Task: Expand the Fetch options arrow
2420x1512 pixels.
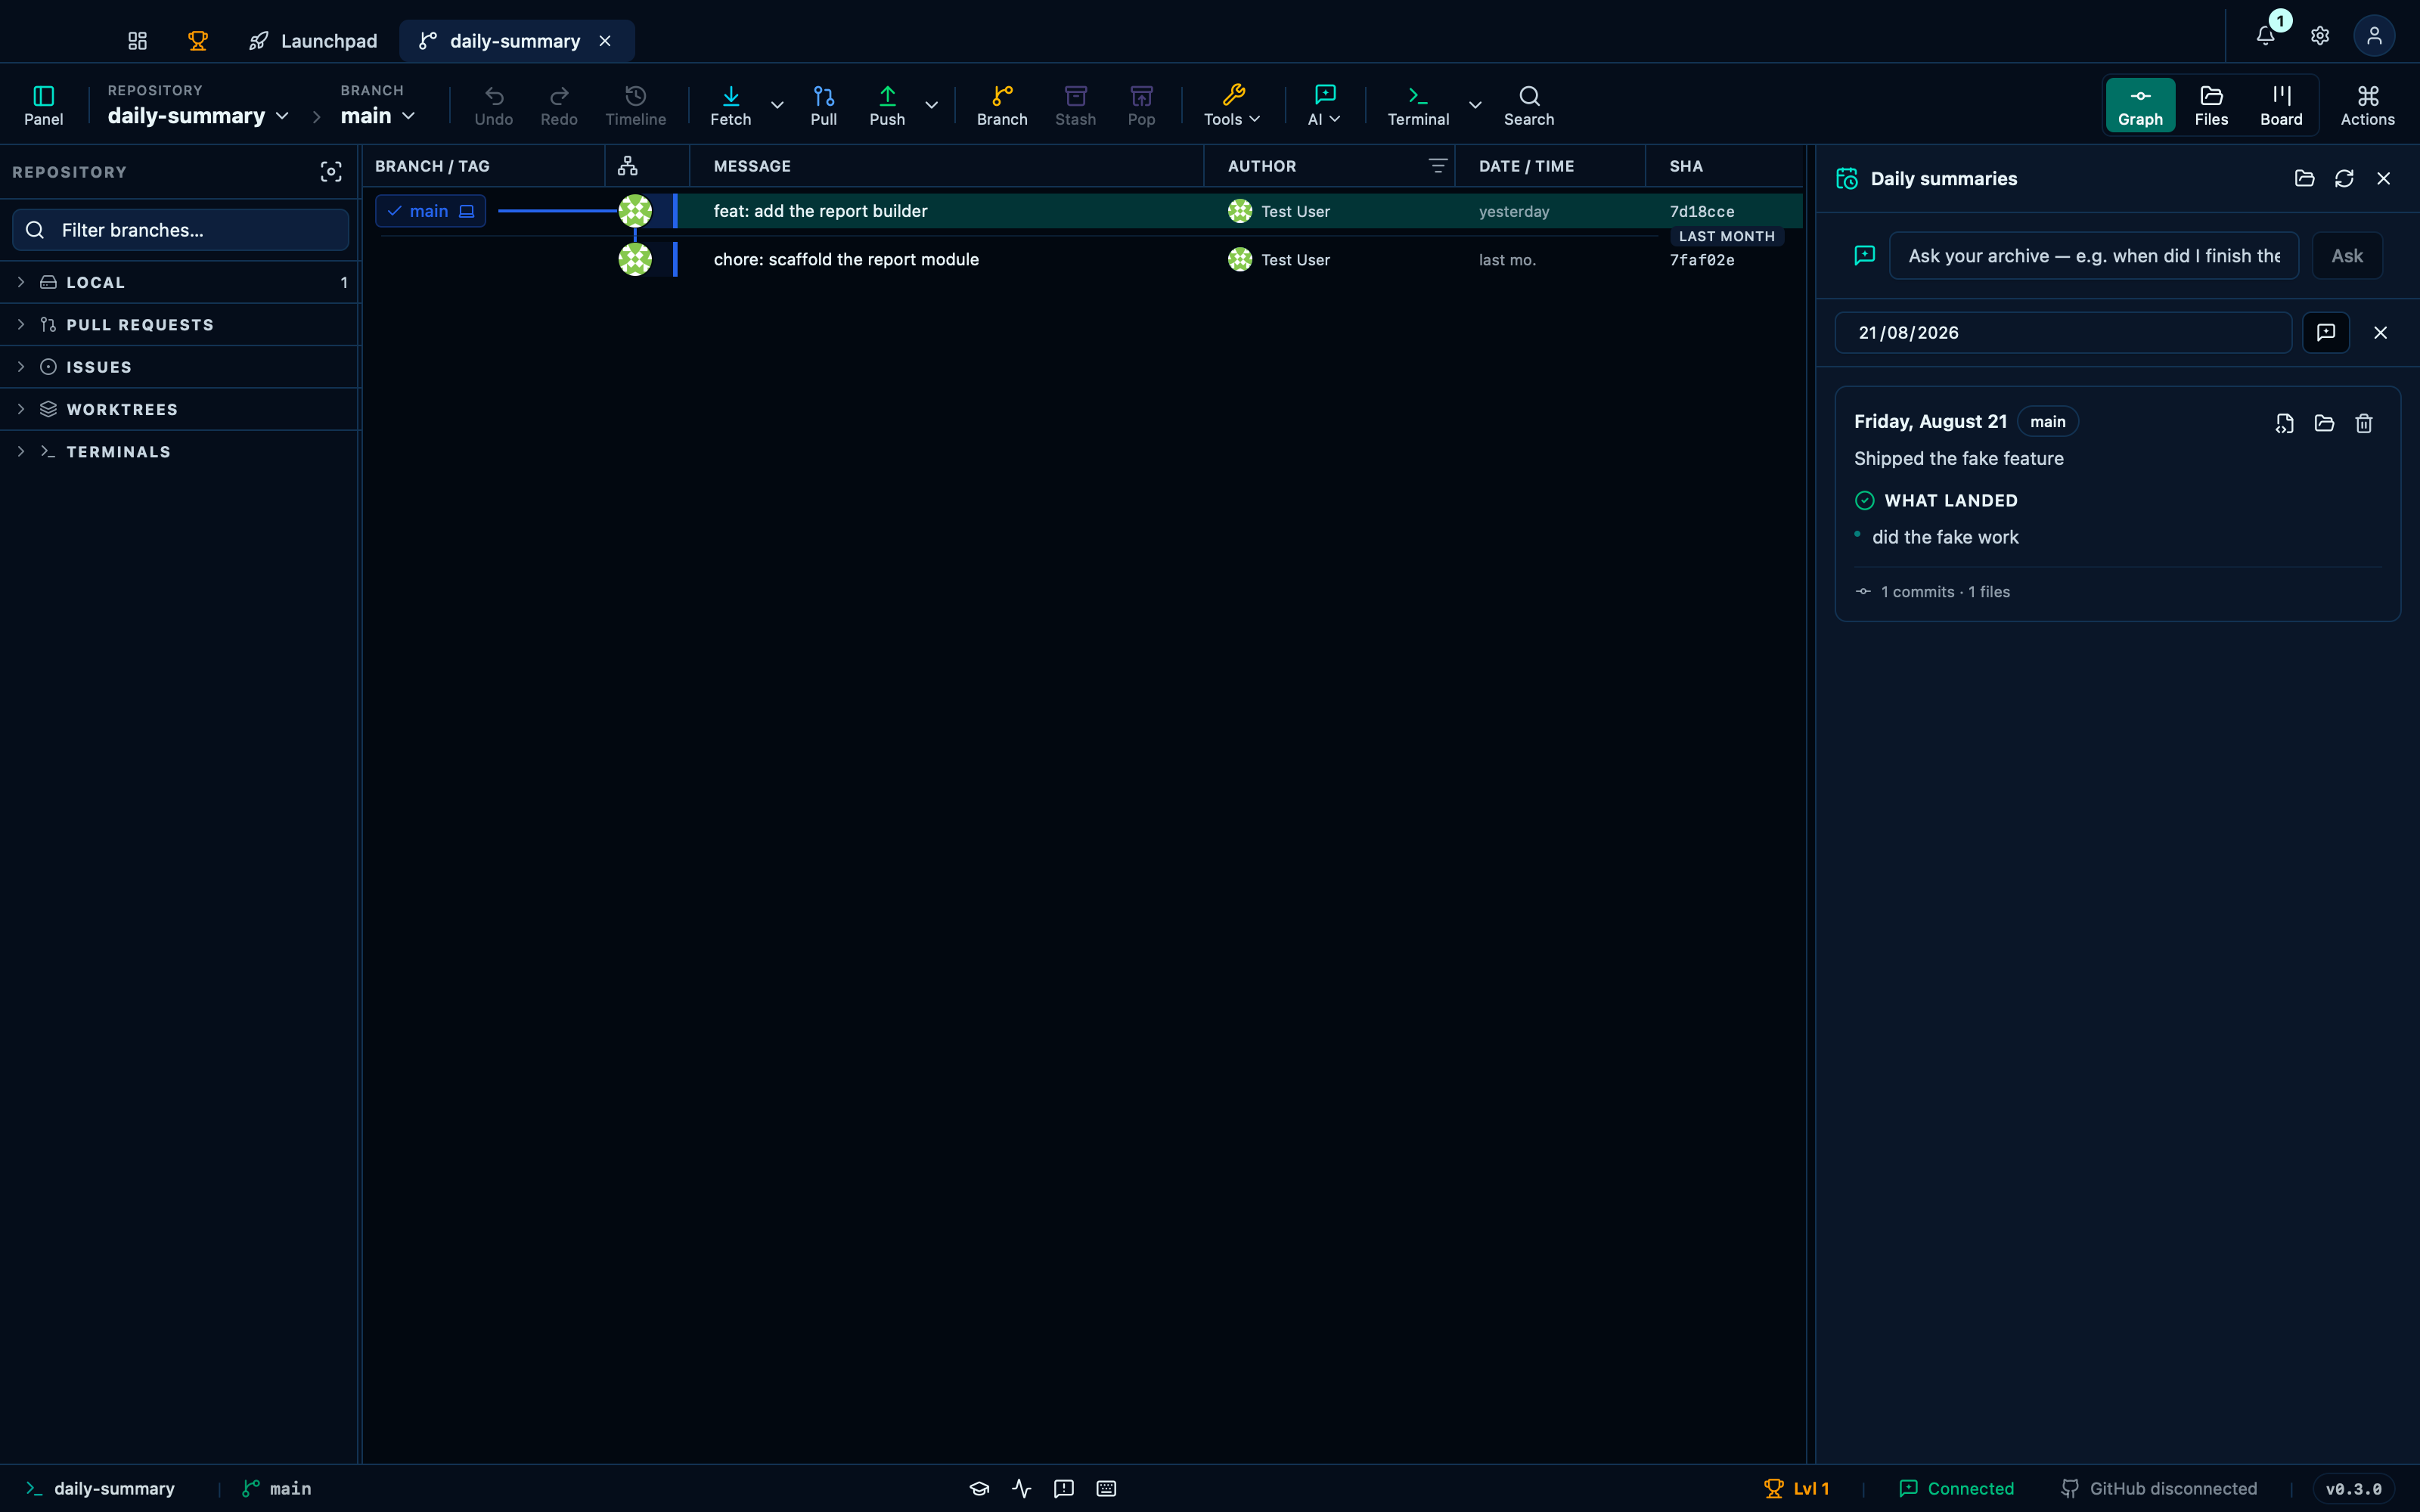Action: (777, 105)
